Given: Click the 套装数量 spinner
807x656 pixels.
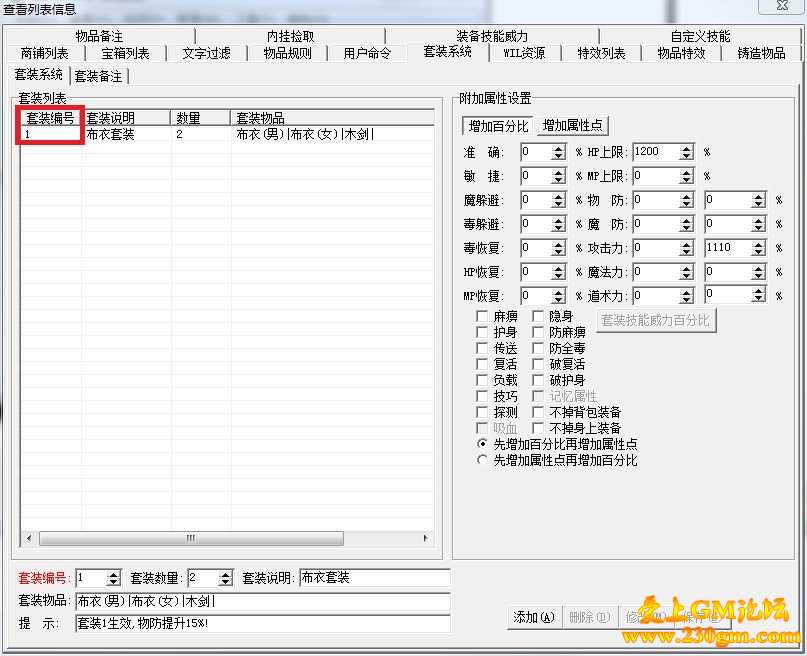Looking at the screenshot, I should [x=225, y=578].
